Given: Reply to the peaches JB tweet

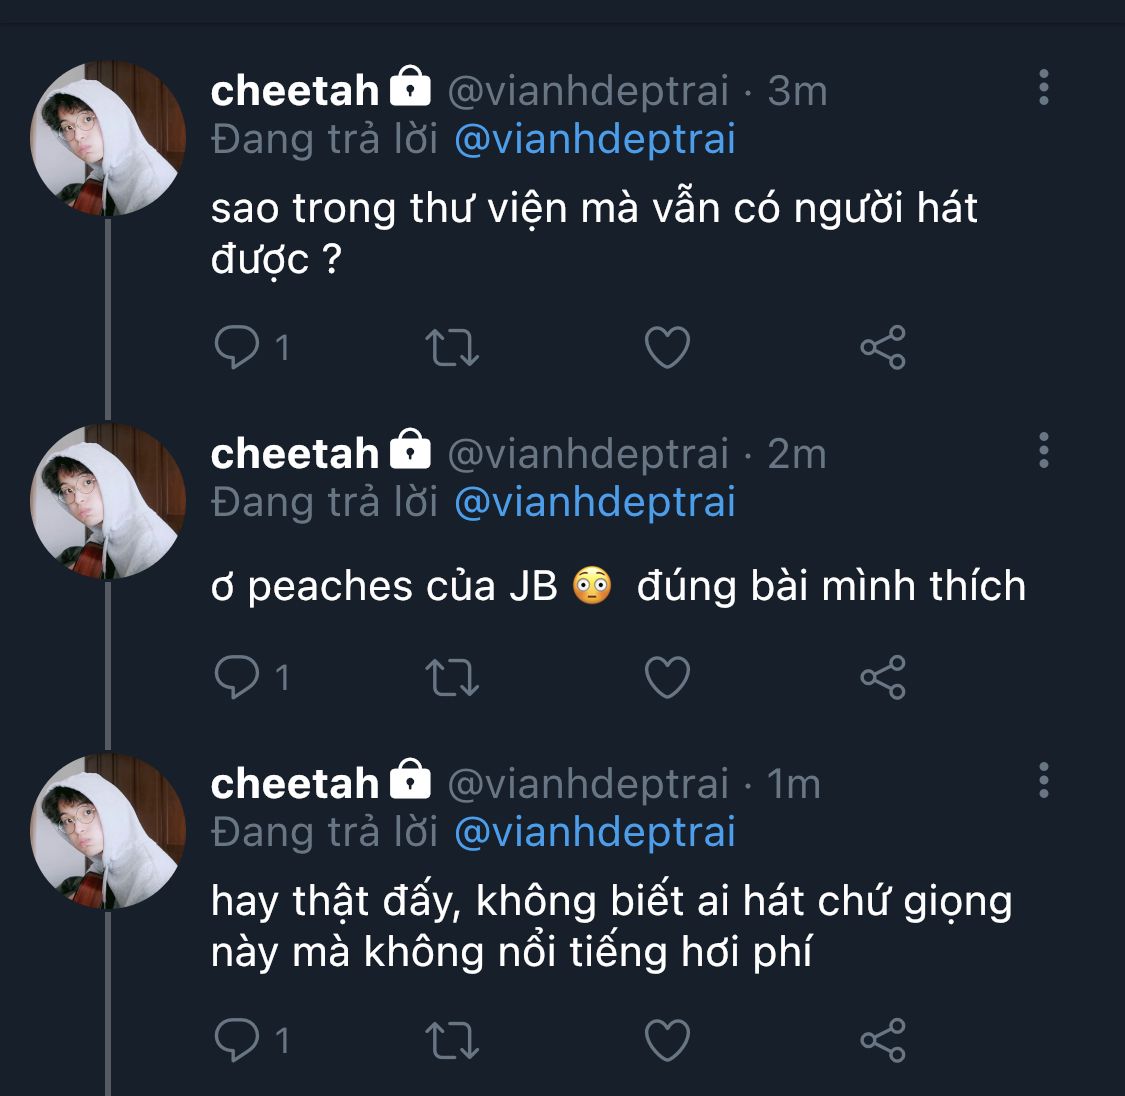Looking at the screenshot, I should (237, 678).
